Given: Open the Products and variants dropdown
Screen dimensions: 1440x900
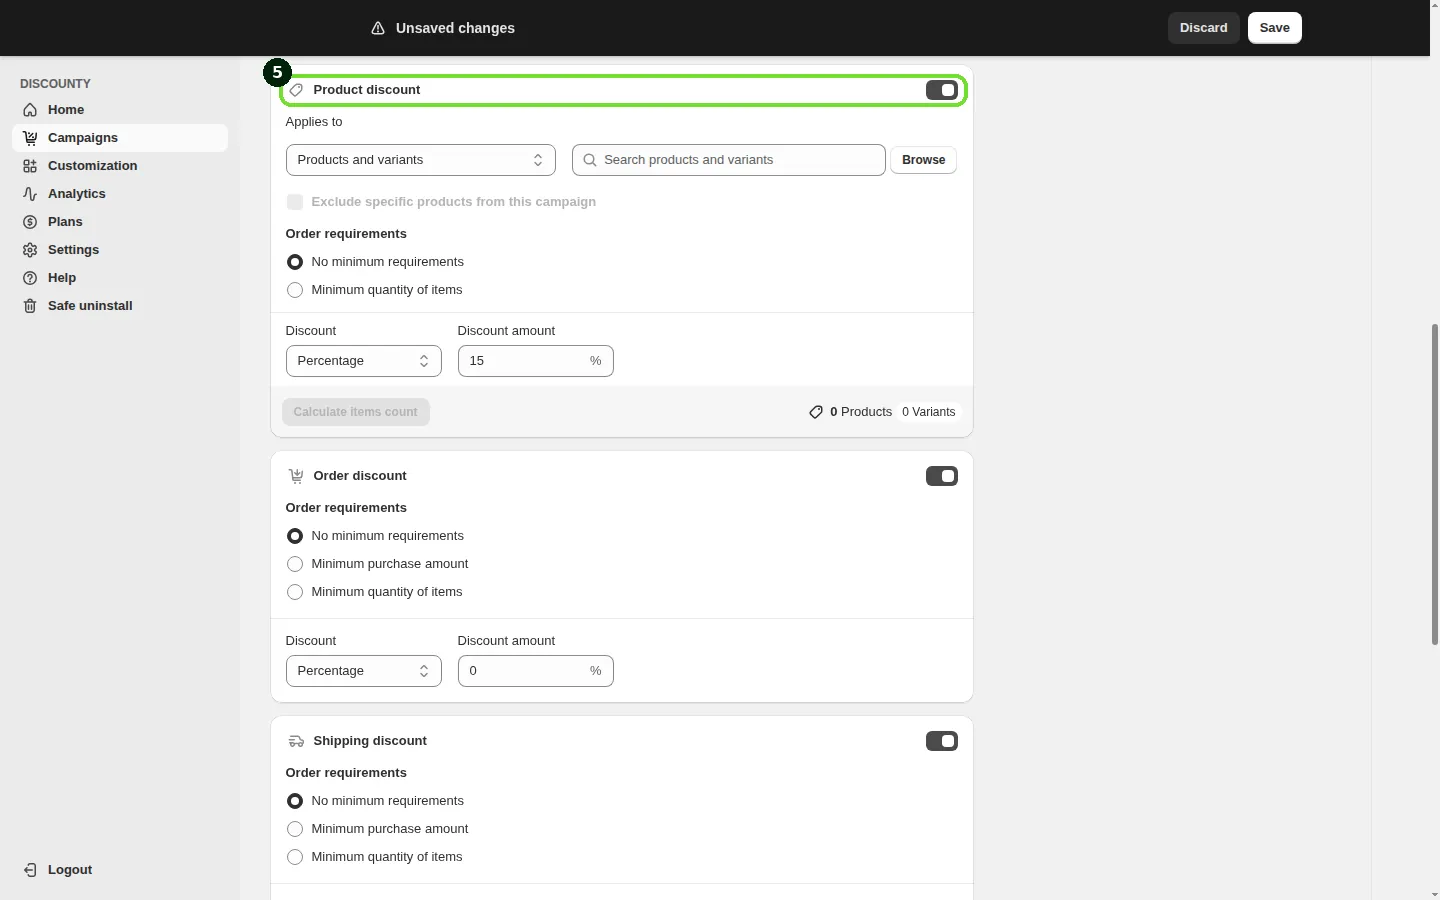Looking at the screenshot, I should tap(421, 160).
